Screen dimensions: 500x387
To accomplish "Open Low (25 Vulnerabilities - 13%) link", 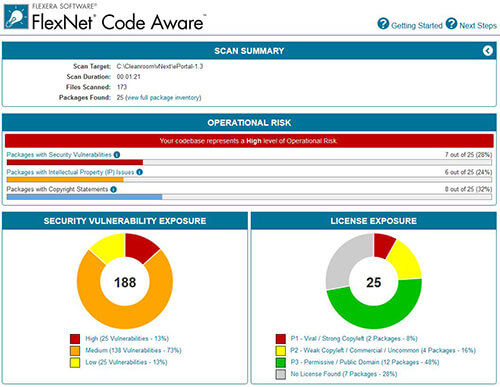I will coord(126,362).
